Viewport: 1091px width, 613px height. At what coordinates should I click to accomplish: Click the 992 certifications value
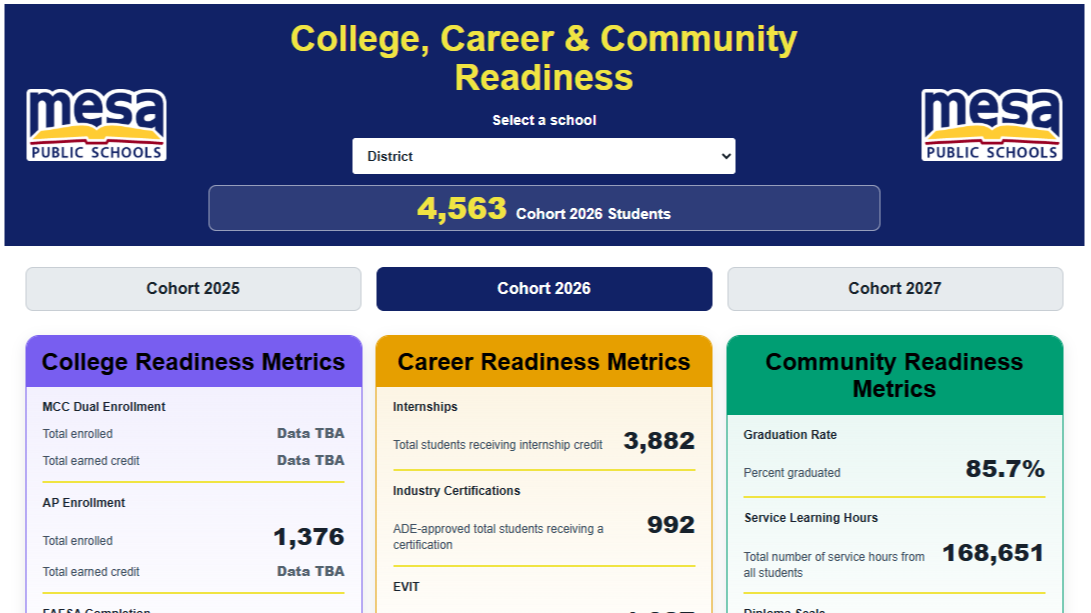coord(671,525)
